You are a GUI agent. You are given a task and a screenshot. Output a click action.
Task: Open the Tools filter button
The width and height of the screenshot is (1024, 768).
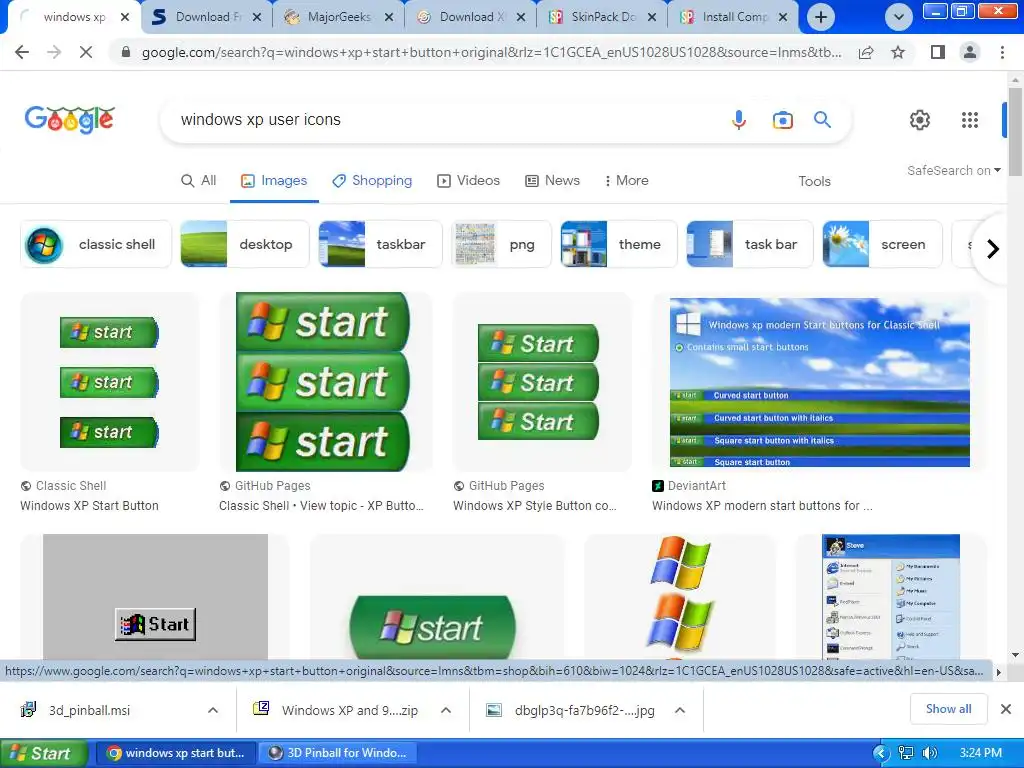(x=814, y=182)
